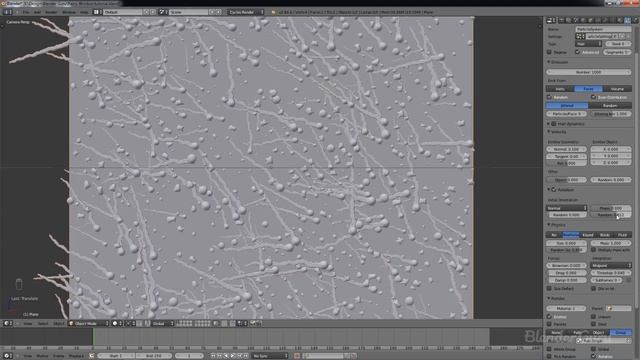
Task: Open the Render menu
Action: [x=51, y=12]
